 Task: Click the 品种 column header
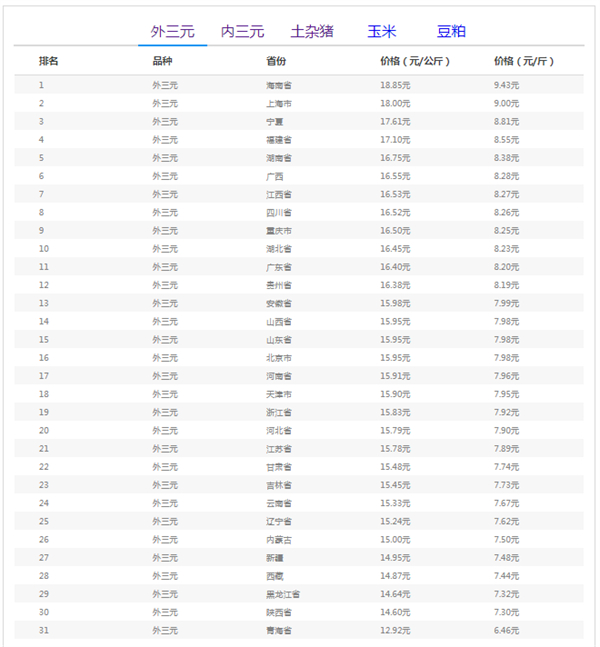pos(162,62)
